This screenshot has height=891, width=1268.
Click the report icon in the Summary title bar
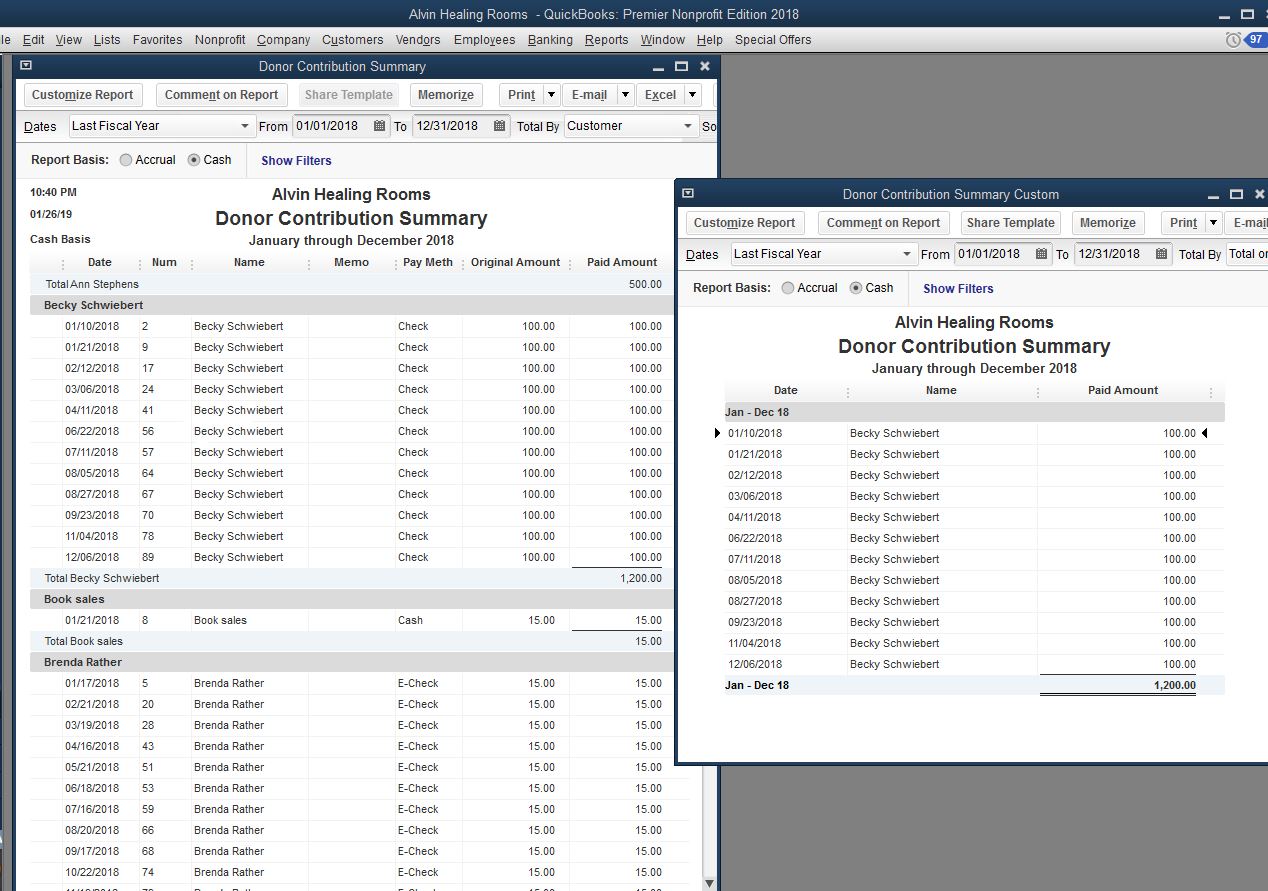[x=26, y=64]
